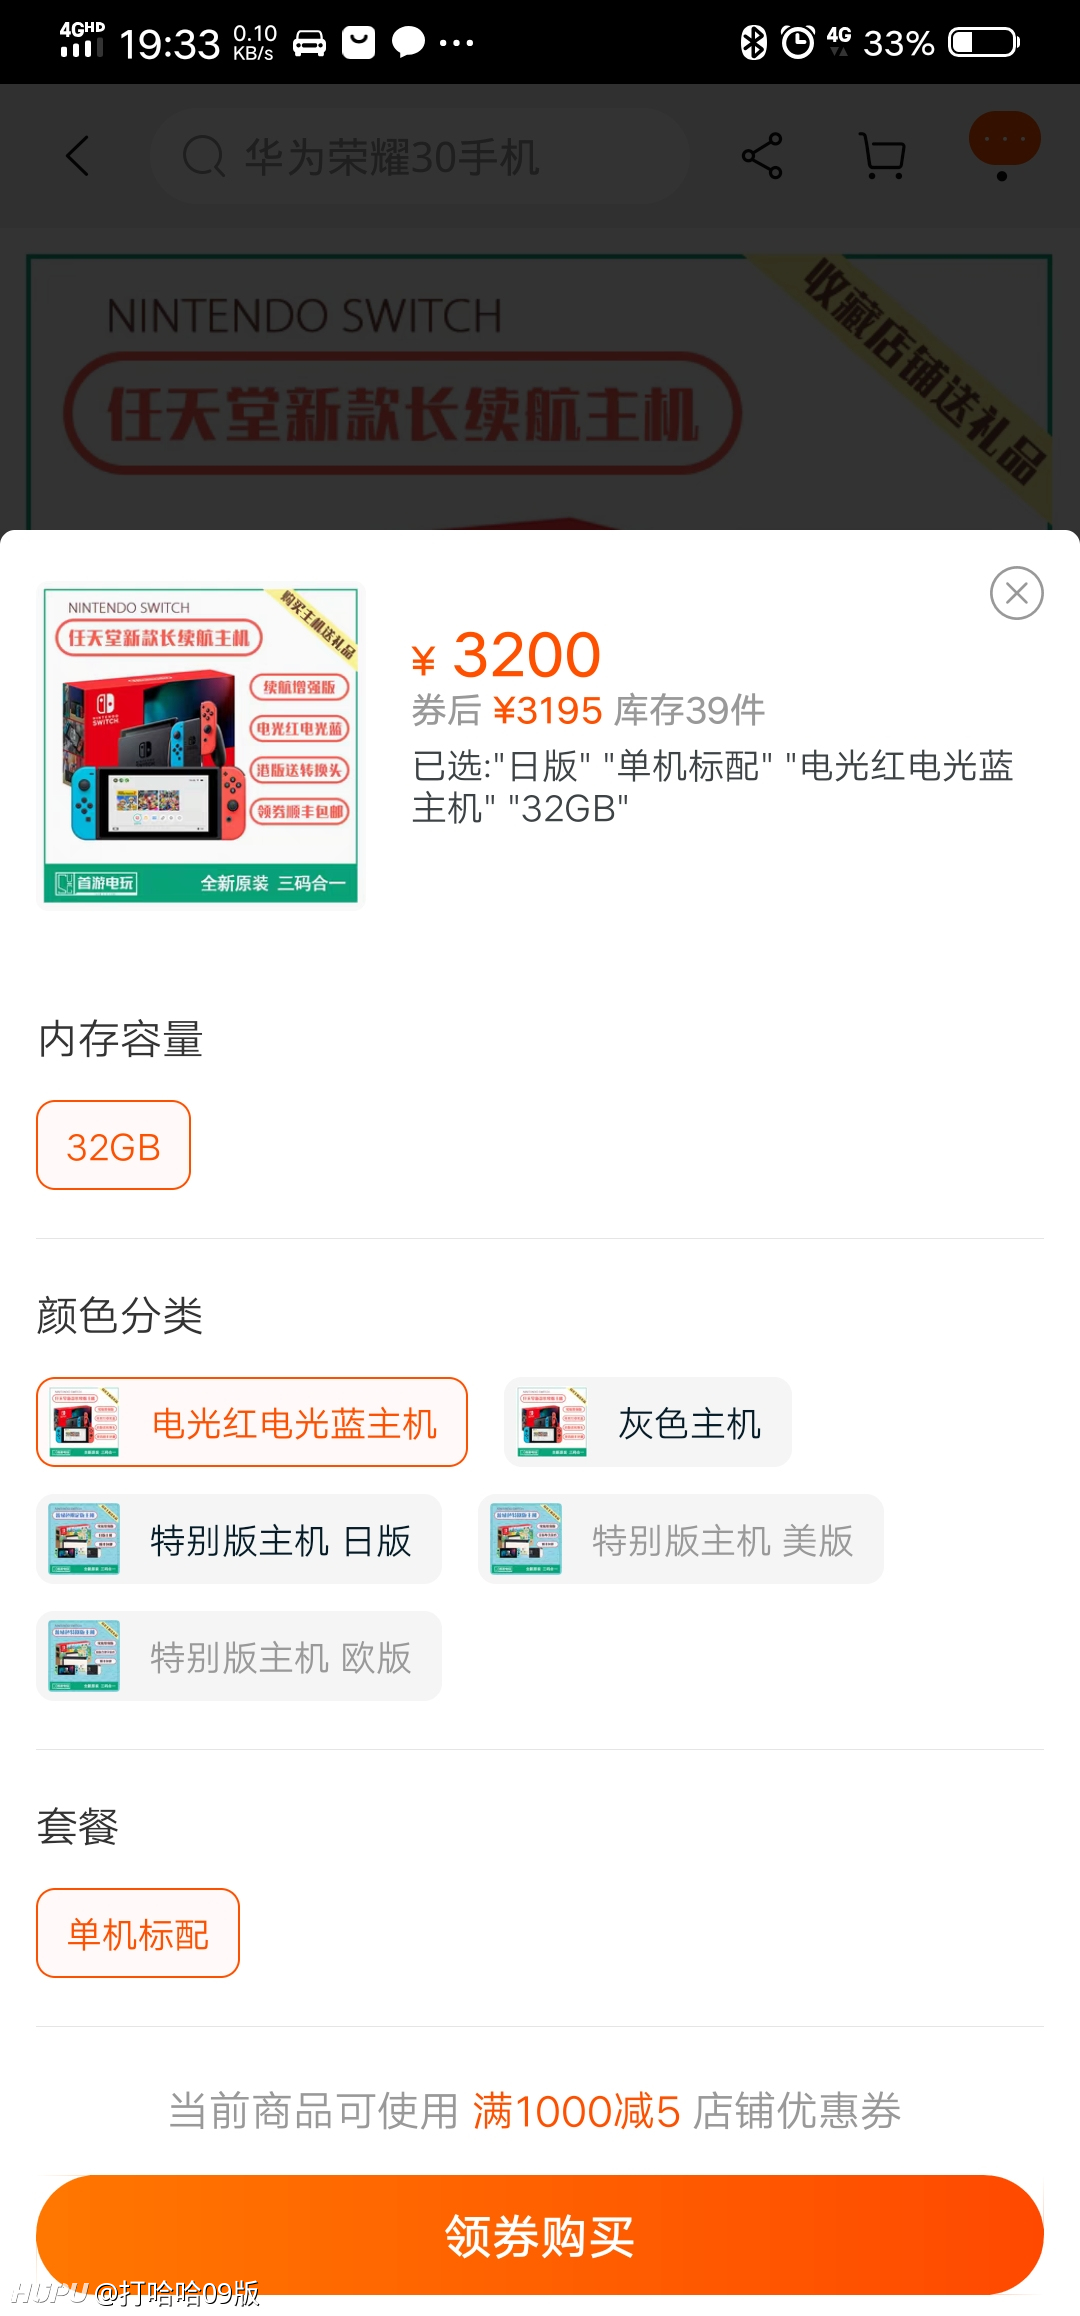Select 特别版主机 欧版 option
Screen dimensions: 1080x2316
click(239, 1656)
